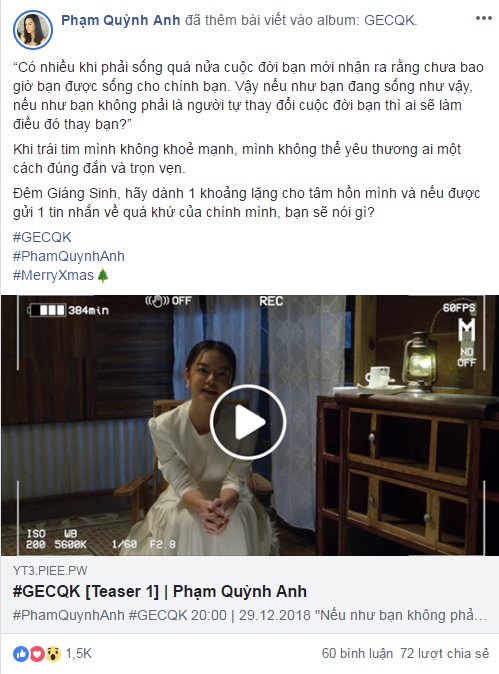Open the #MerryXmas hashtag link
The width and height of the screenshot is (499, 674).
(53, 275)
